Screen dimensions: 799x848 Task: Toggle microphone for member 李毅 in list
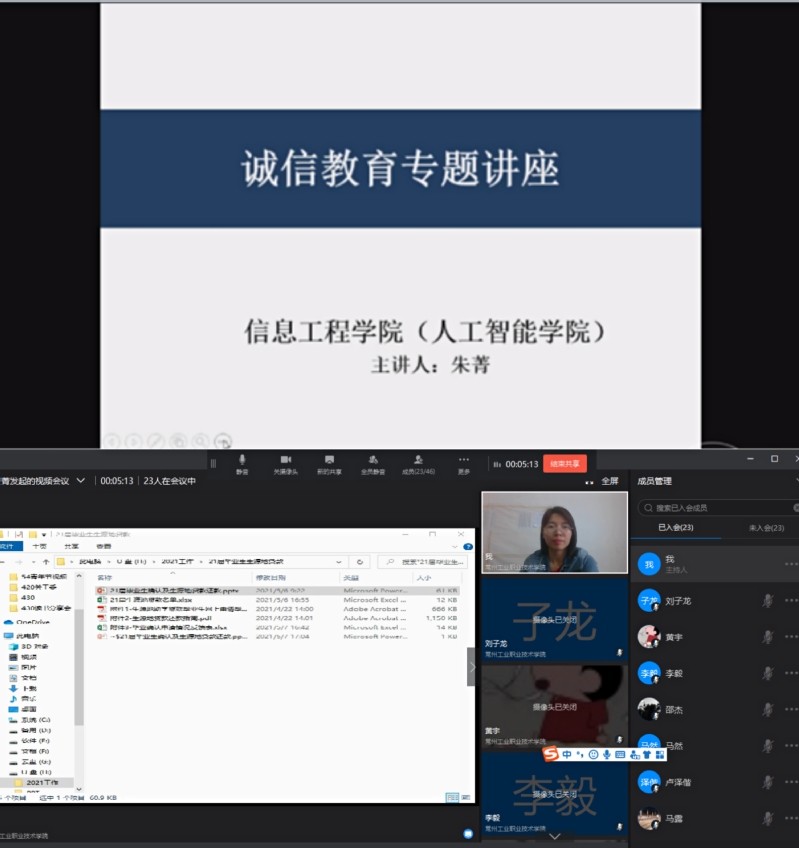coord(767,673)
